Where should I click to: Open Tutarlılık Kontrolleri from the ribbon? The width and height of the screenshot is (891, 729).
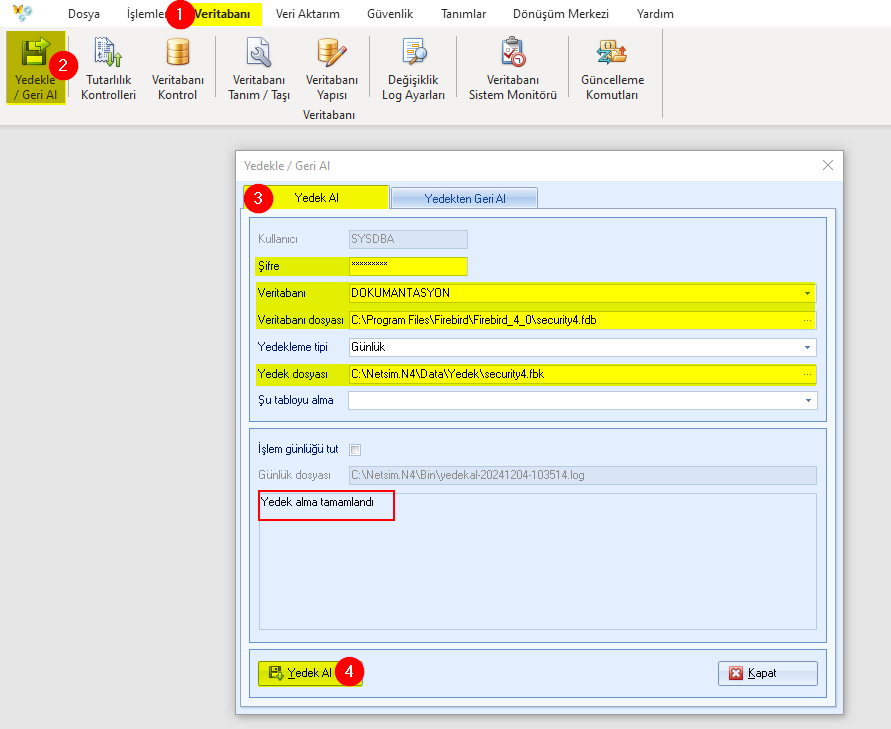[x=108, y=69]
